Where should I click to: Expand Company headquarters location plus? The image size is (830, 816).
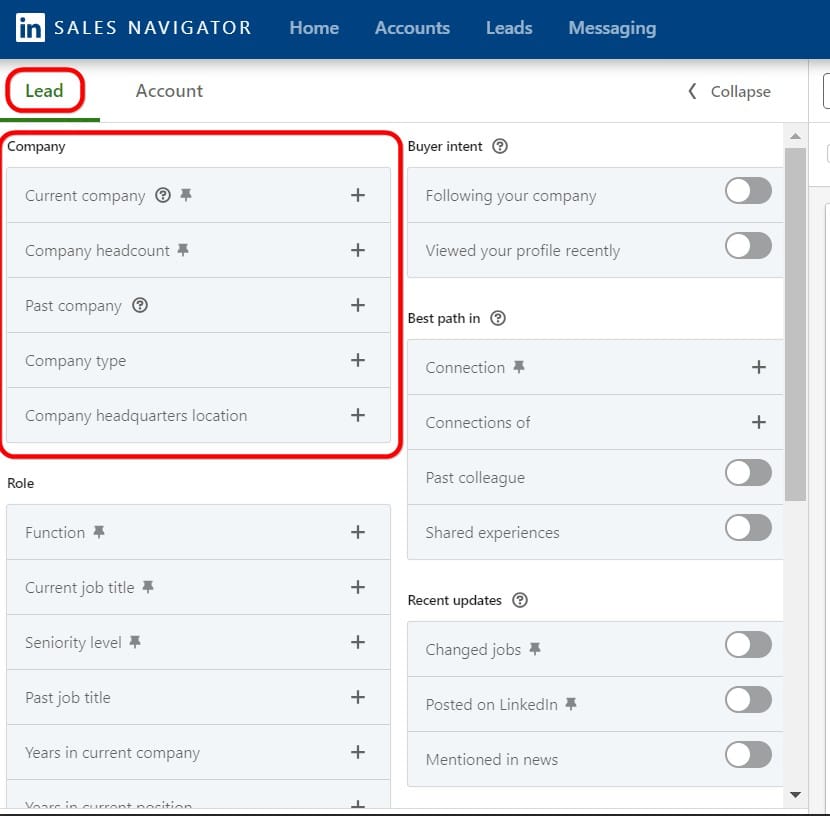pos(358,415)
